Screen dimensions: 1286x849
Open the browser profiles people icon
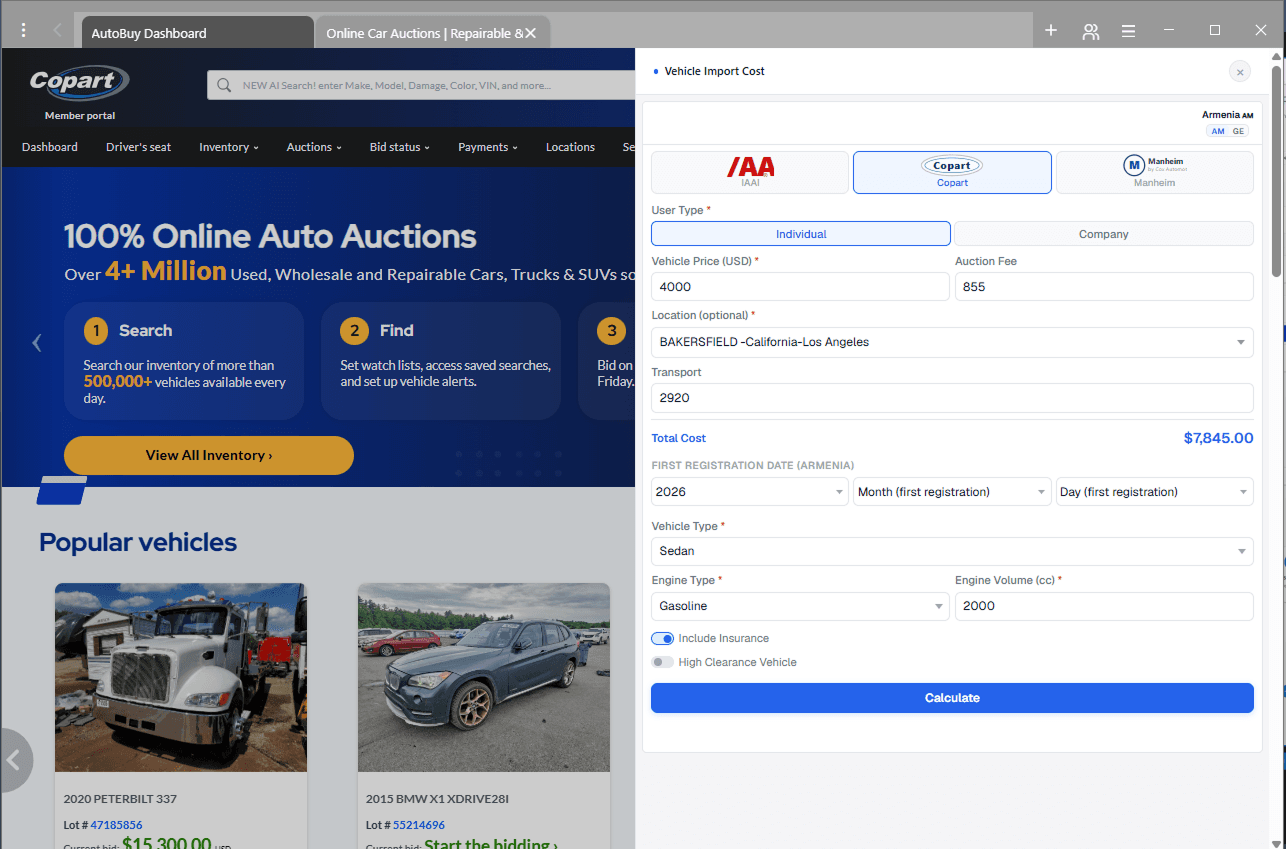click(x=1090, y=31)
